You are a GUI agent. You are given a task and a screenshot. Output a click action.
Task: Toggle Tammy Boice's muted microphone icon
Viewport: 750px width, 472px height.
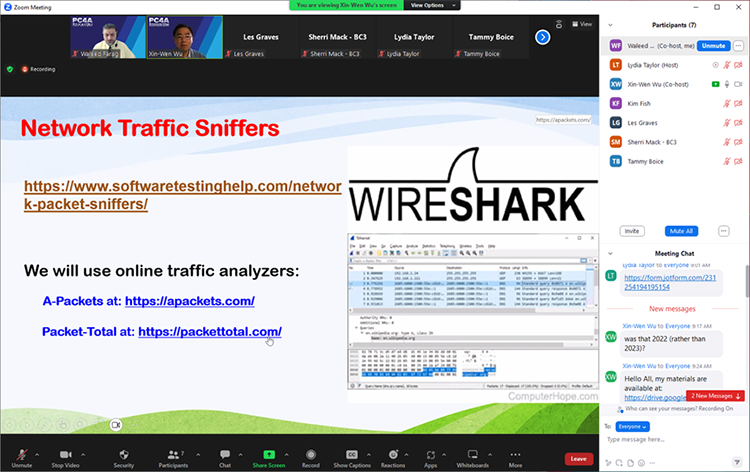point(727,161)
